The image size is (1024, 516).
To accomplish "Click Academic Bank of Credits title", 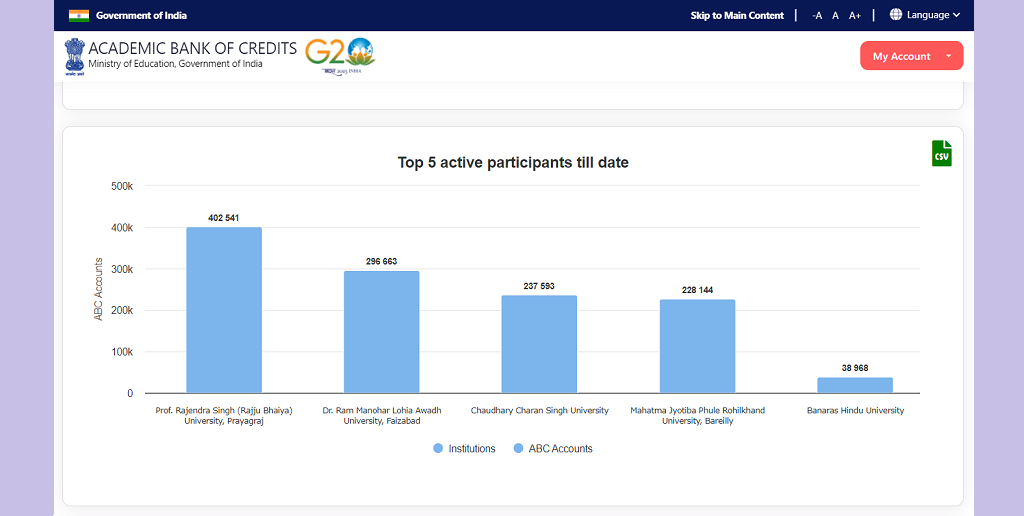I will tap(193, 48).
